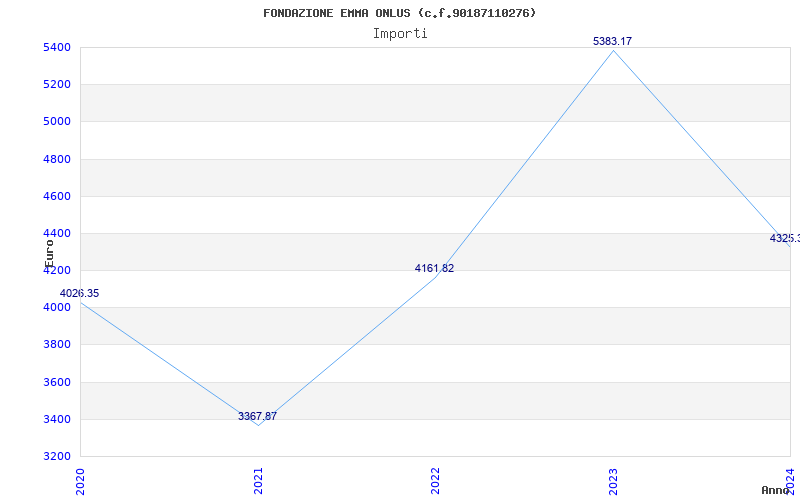Click the 2024 x-axis label
The width and height of the screenshot is (800, 500).
pyautogui.click(x=790, y=481)
